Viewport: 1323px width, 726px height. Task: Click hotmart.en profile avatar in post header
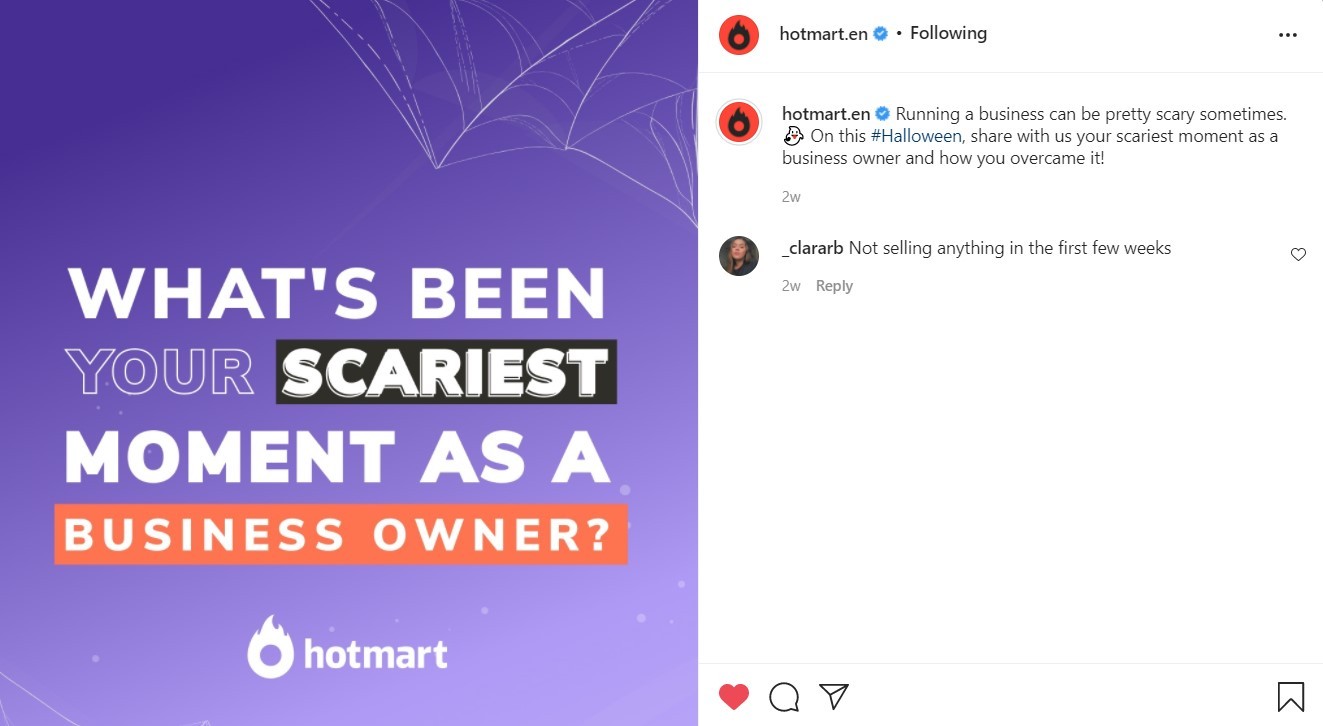[739, 35]
